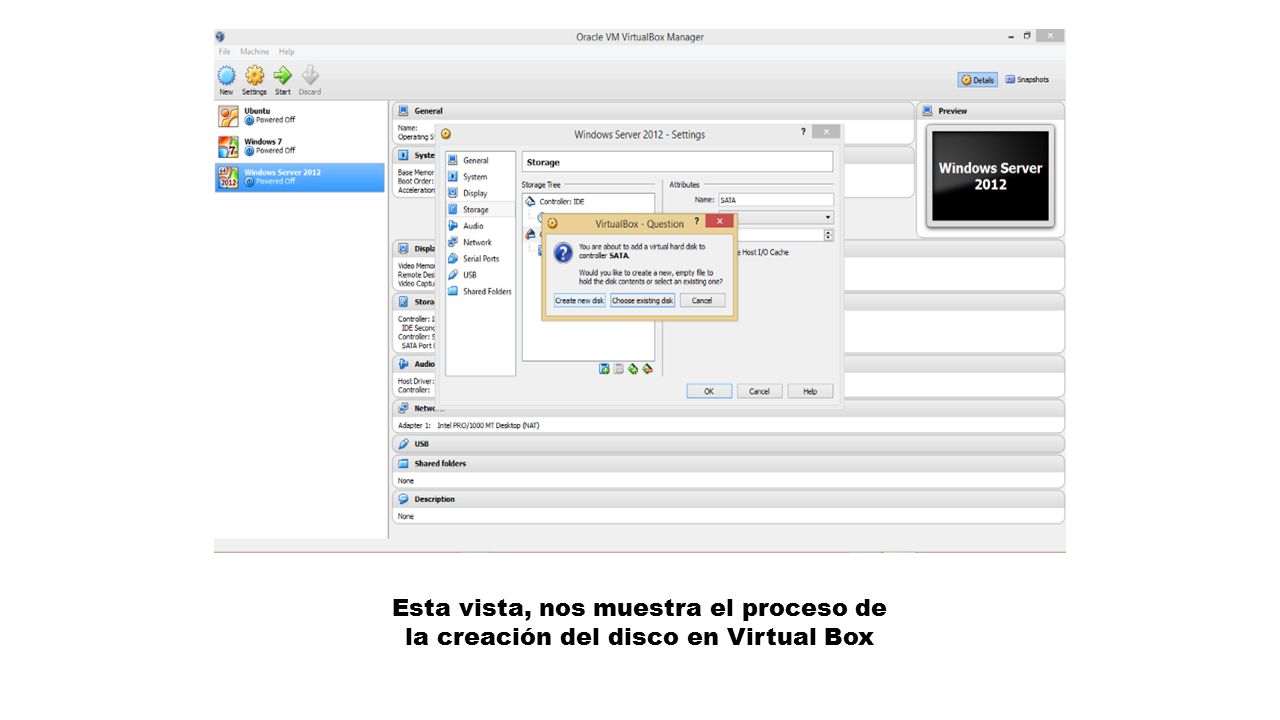The image size is (1280, 720).
Task: Select the Windows 7 virtual machine
Action: [300, 147]
